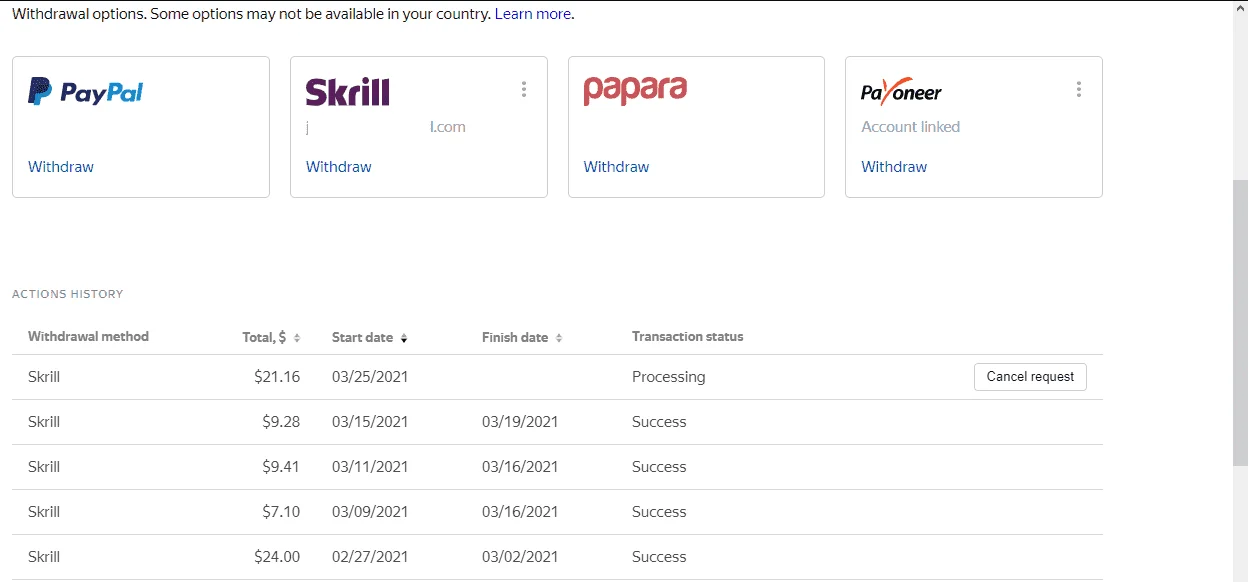Click the 03/25/2021 start date
1249x582 pixels.
(370, 377)
